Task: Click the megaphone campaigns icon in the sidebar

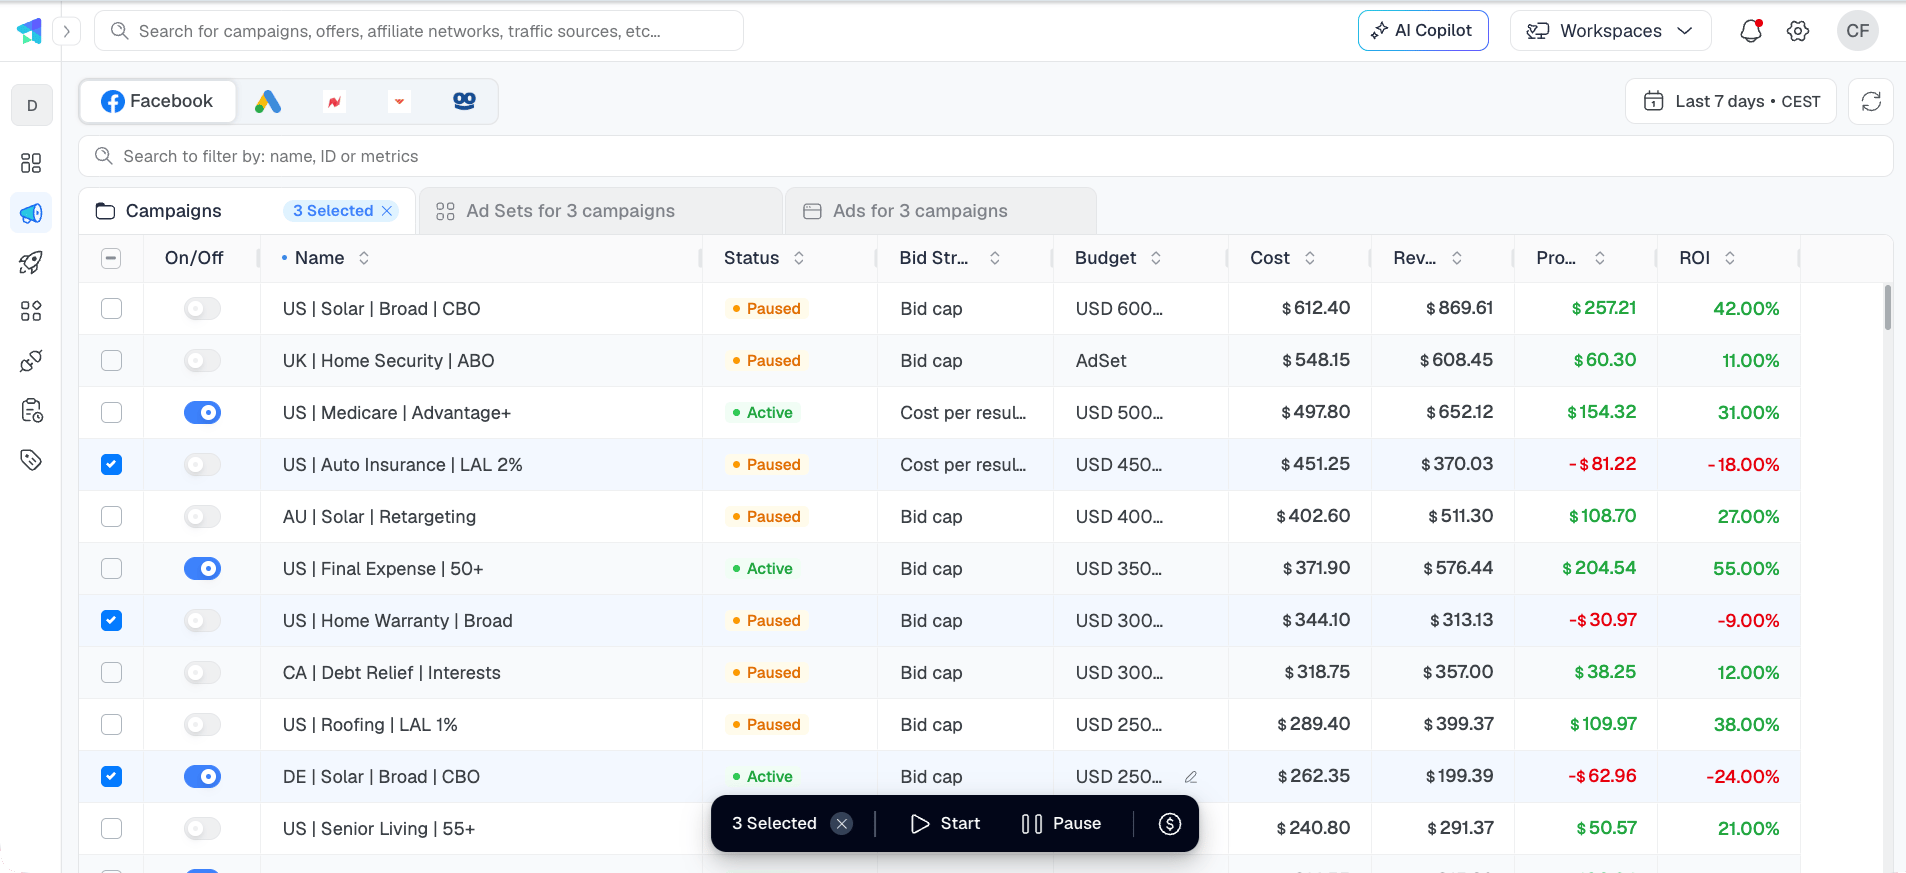Action: click(31, 213)
